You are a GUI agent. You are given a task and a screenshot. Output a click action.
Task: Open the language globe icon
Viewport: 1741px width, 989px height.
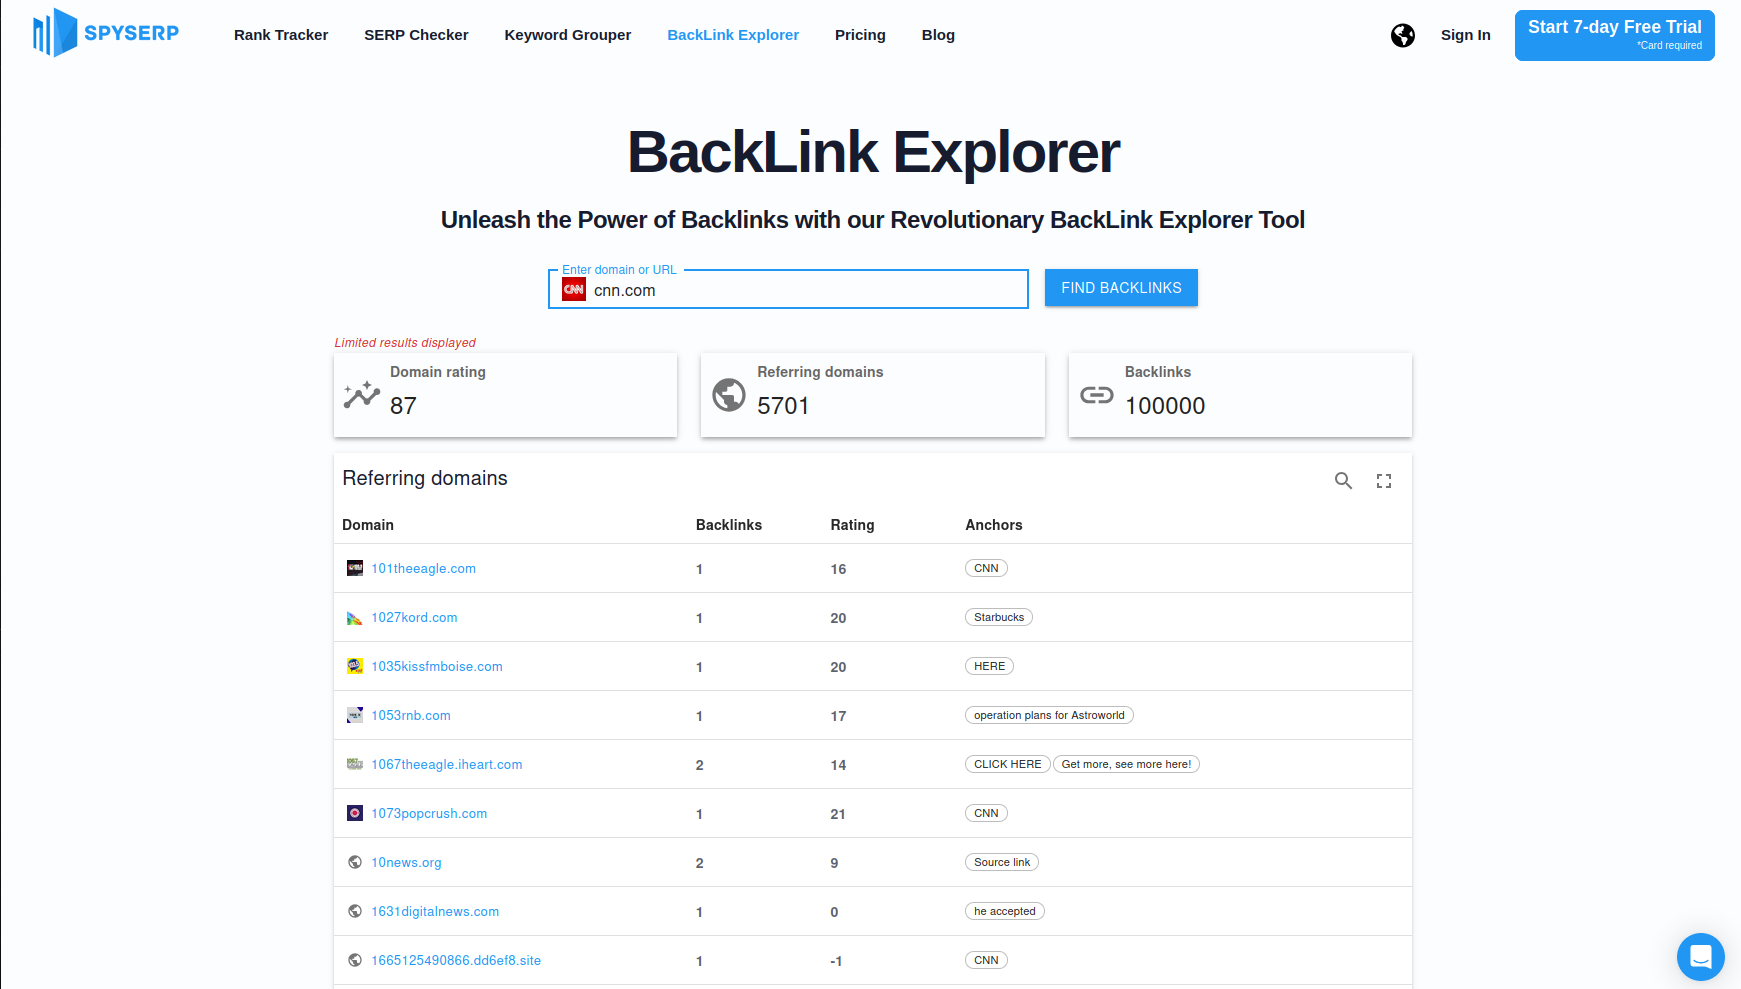(x=1402, y=35)
